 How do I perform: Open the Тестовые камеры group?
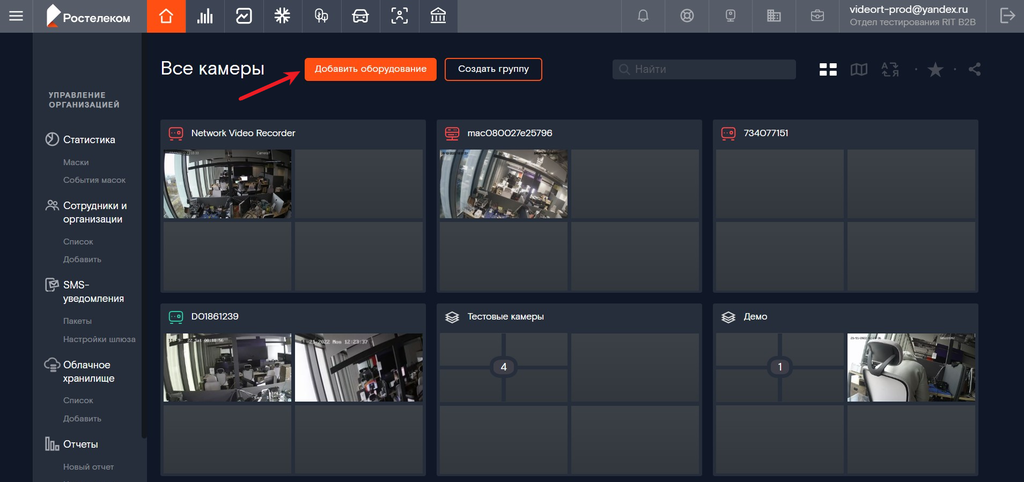(x=505, y=316)
